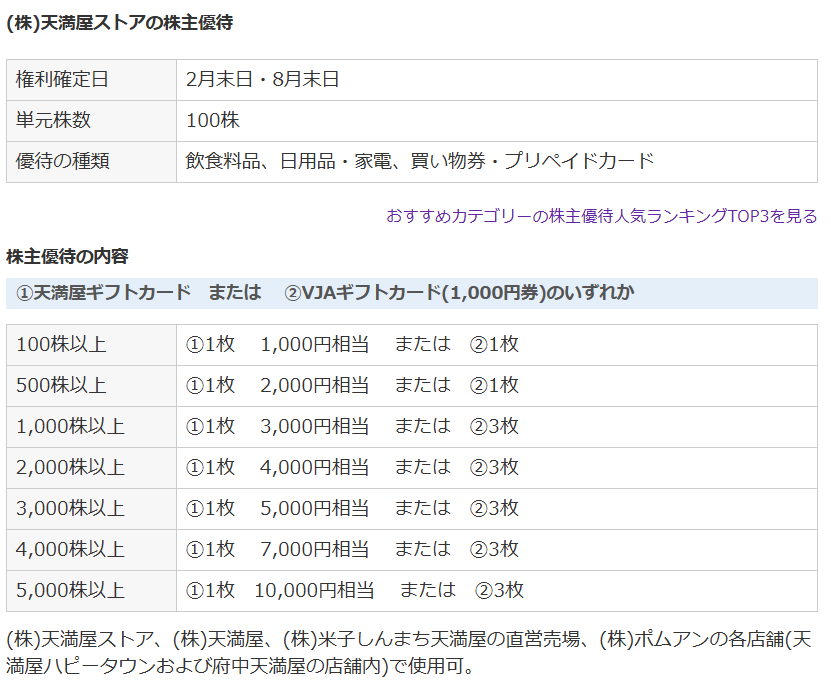This screenshot has height=685, width=831.
Task: Click the blue banner ①天満屋ギフトカード または ②VJAギフトカード
Action: (x=412, y=293)
